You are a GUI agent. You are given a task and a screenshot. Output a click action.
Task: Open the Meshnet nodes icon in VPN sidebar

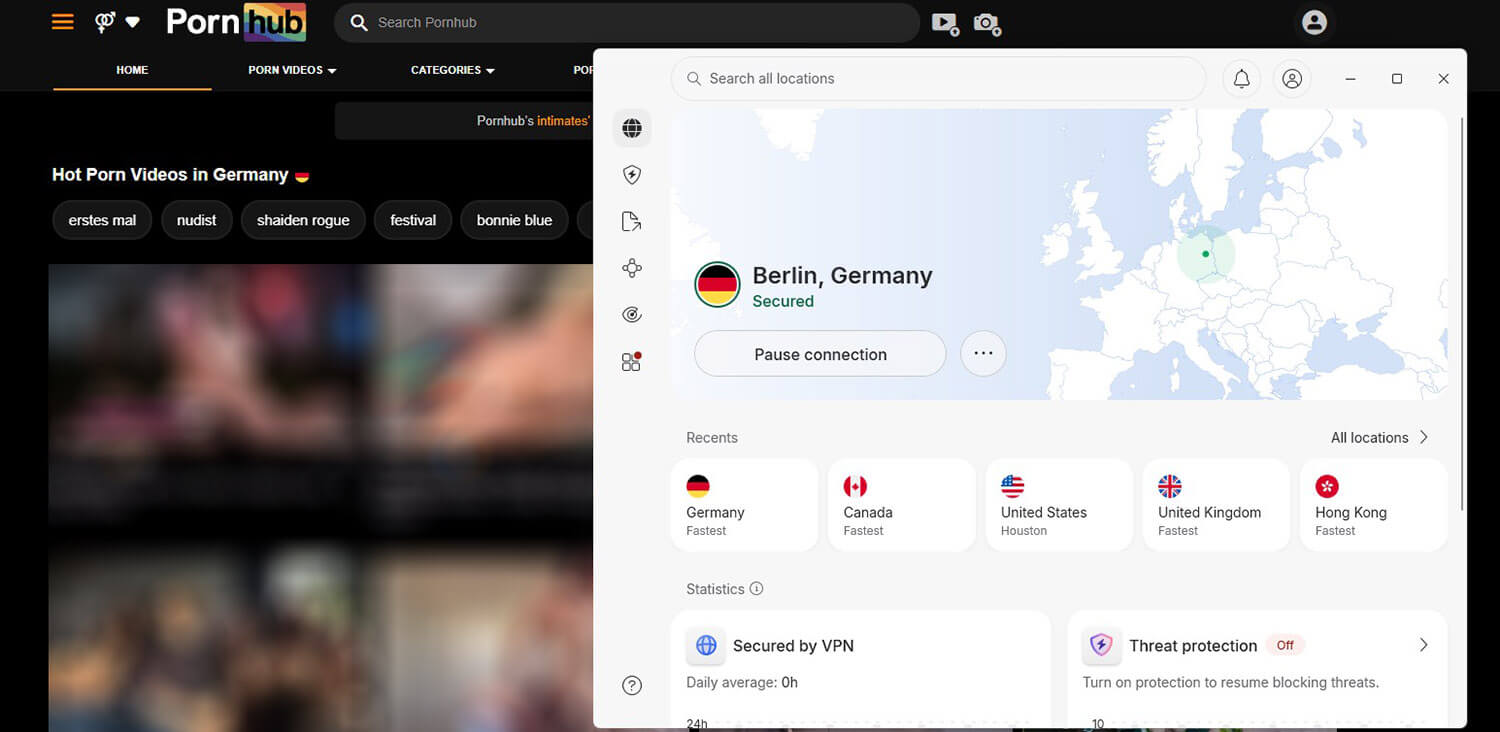tap(631, 268)
